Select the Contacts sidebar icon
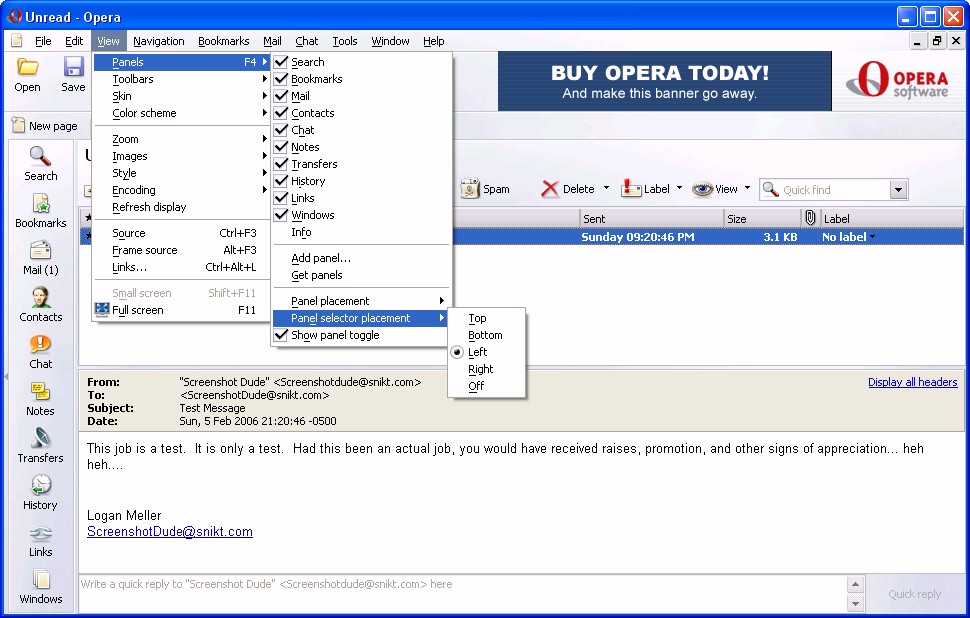The image size is (970, 618). tap(41, 304)
